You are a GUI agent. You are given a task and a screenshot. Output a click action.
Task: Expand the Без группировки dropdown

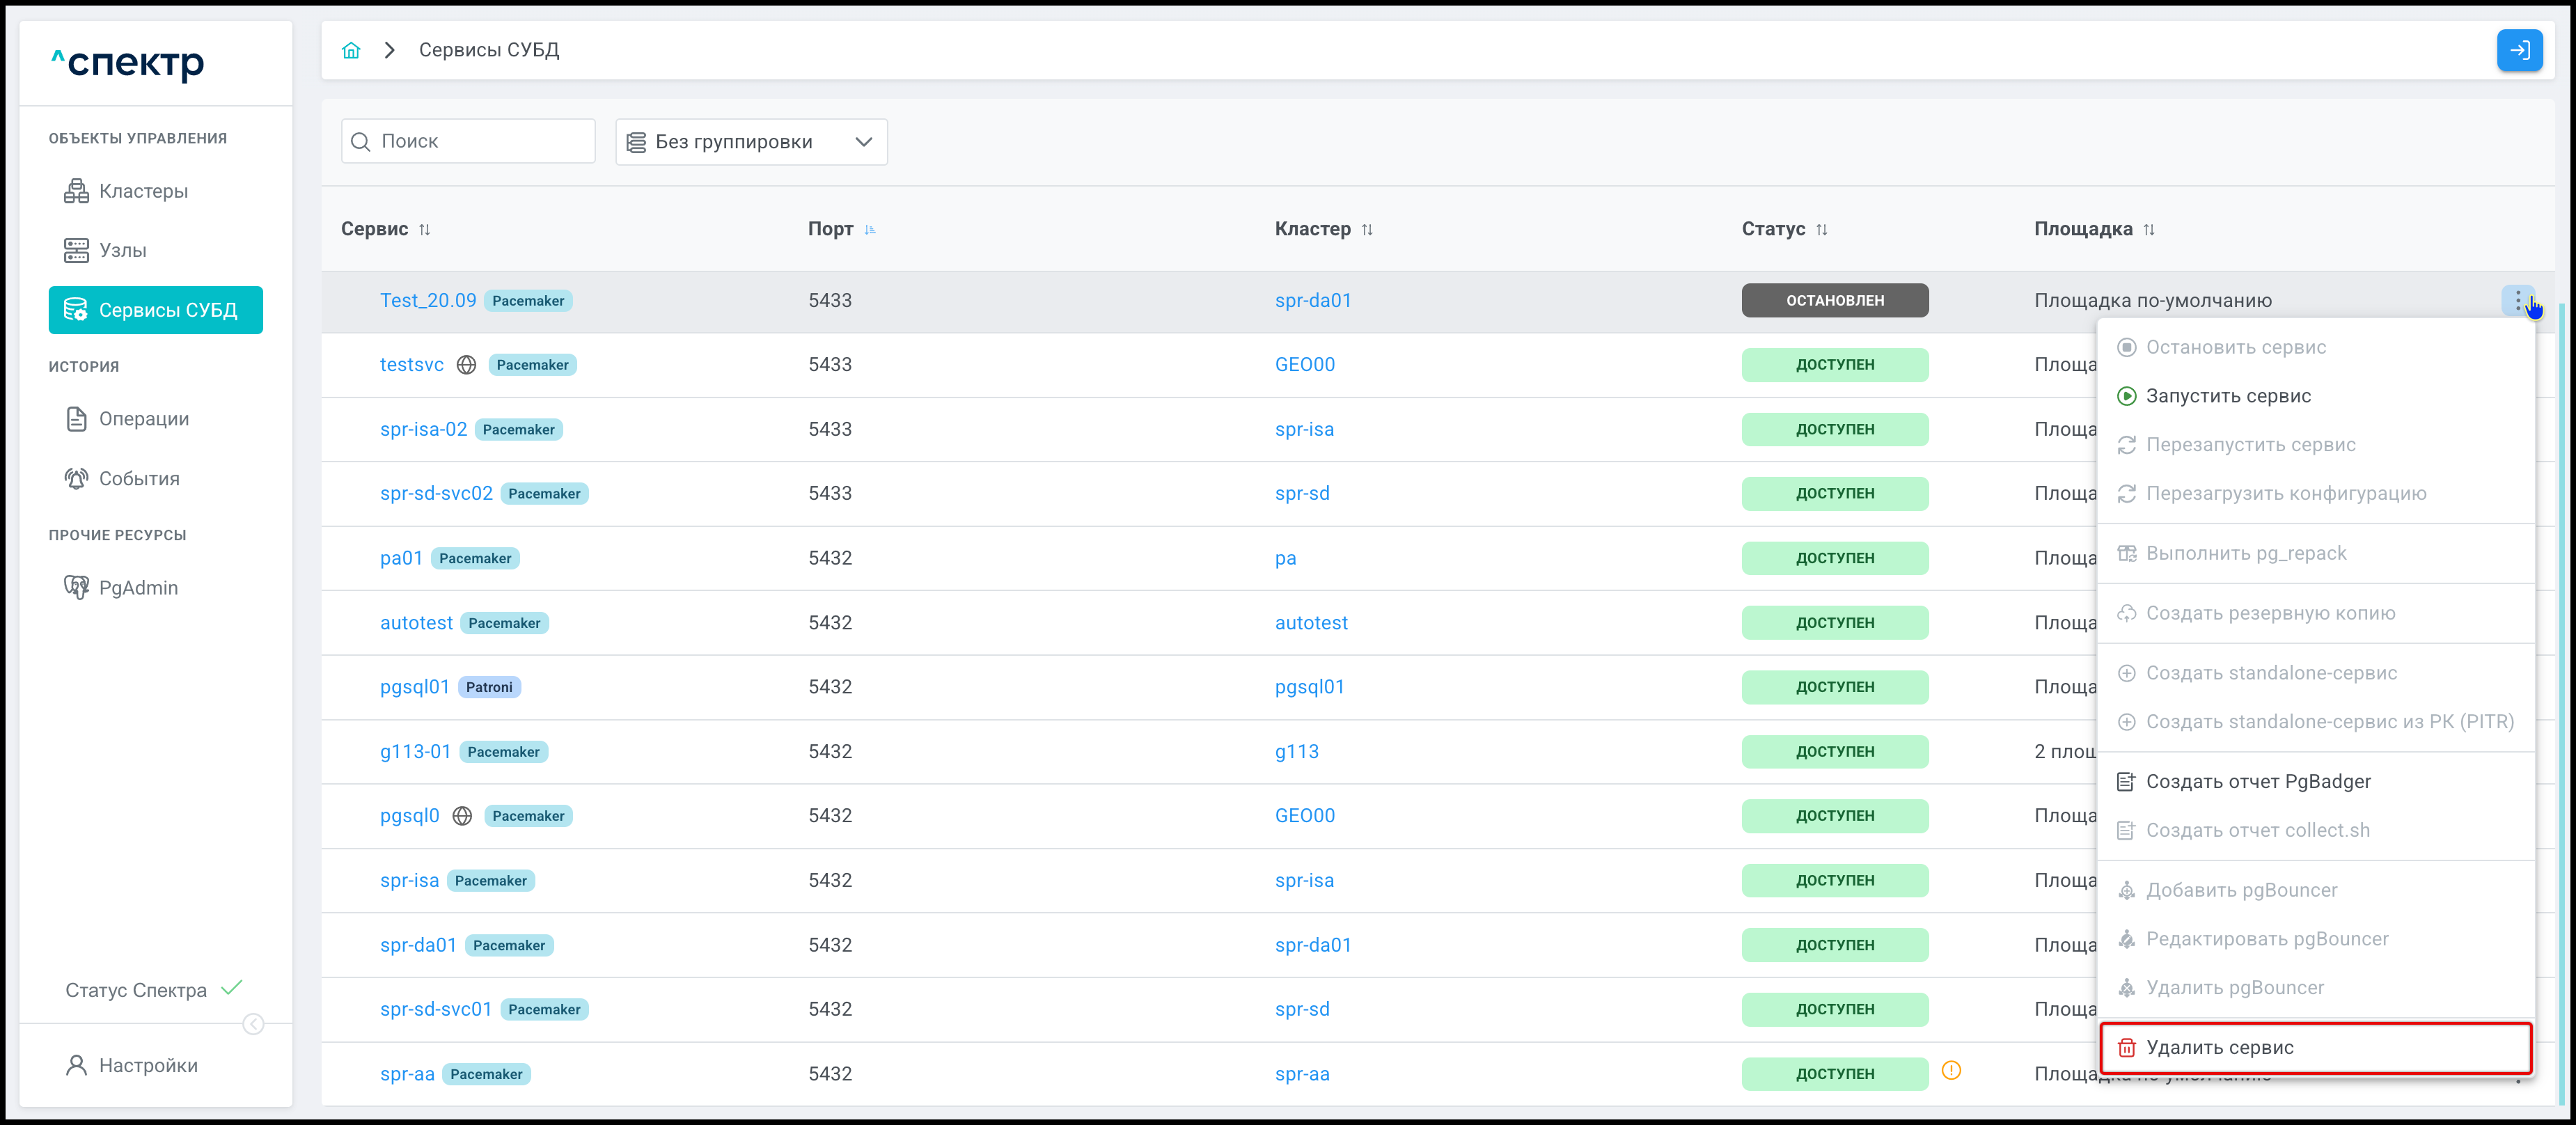pyautogui.click(x=751, y=142)
